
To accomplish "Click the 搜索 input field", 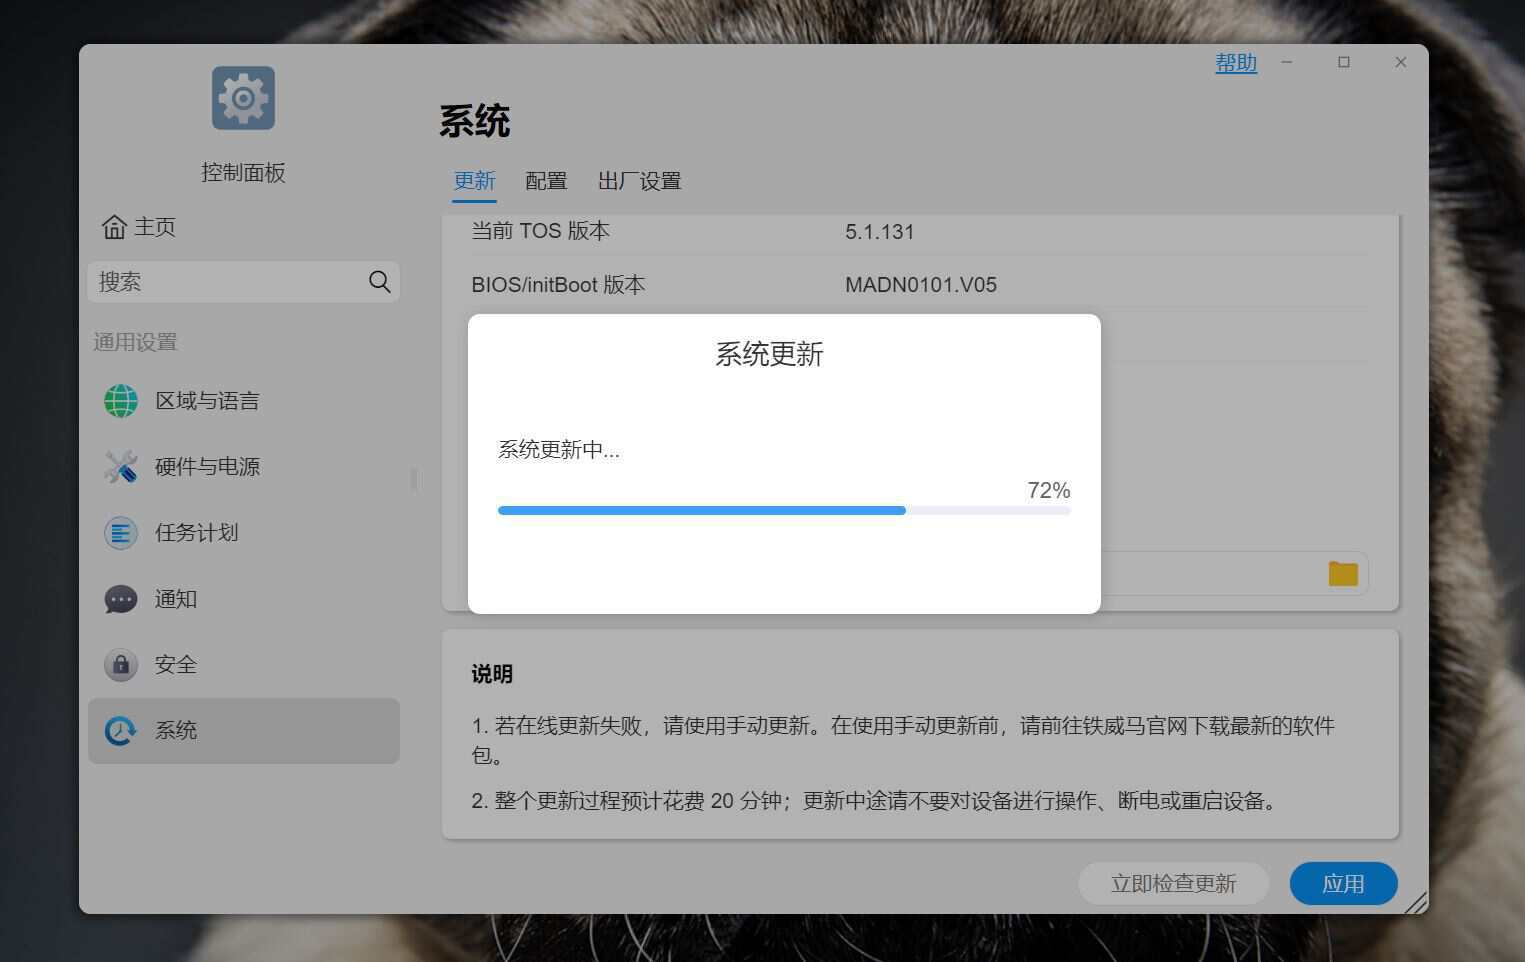I will [244, 282].
